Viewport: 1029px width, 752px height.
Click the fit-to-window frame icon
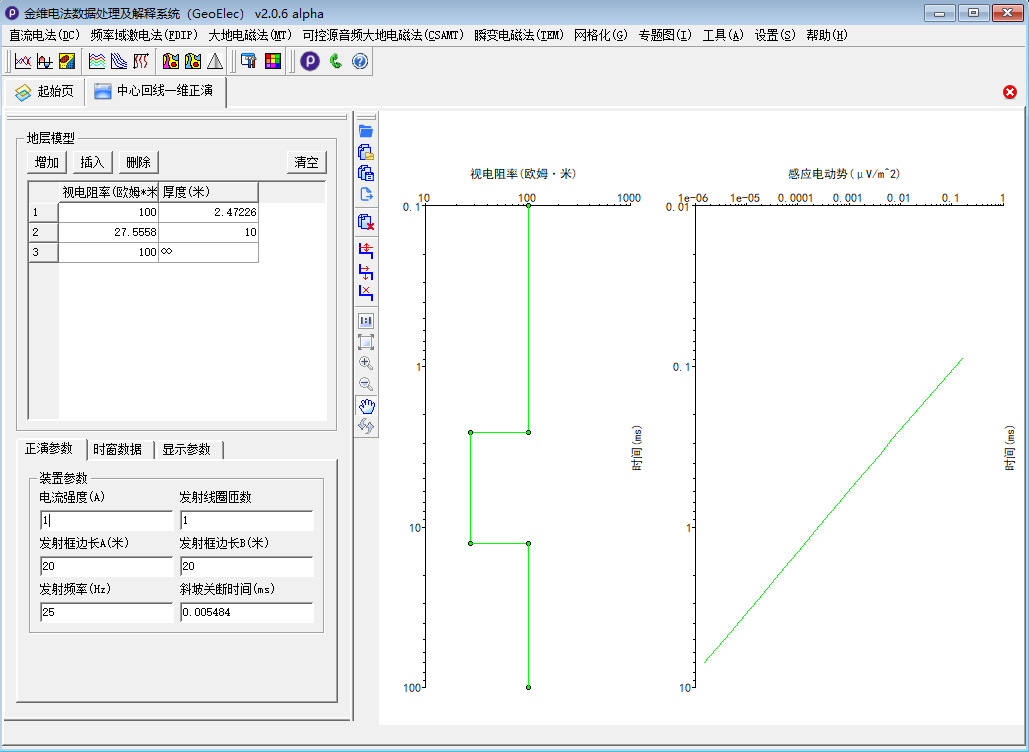[366, 342]
